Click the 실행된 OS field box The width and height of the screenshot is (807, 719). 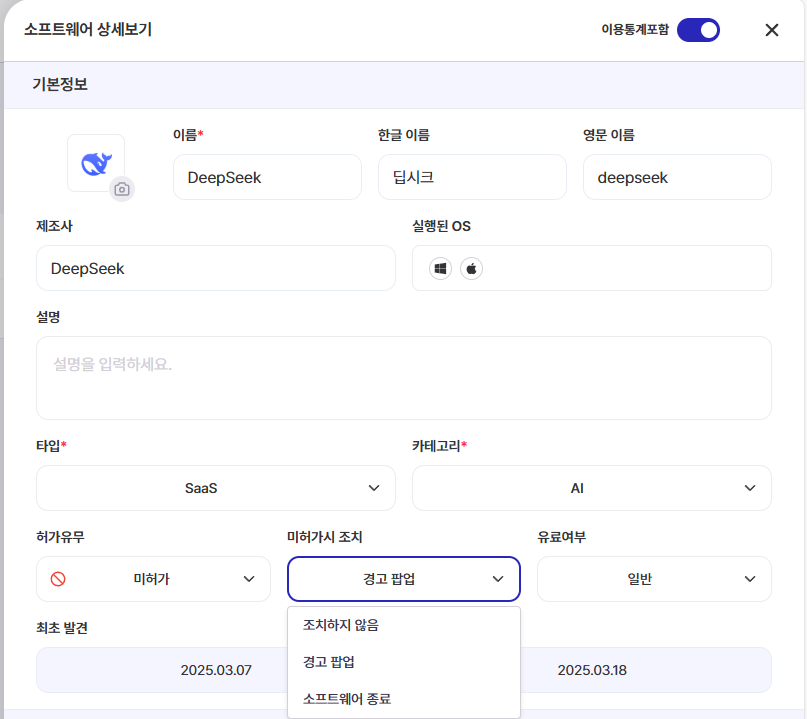pos(592,268)
